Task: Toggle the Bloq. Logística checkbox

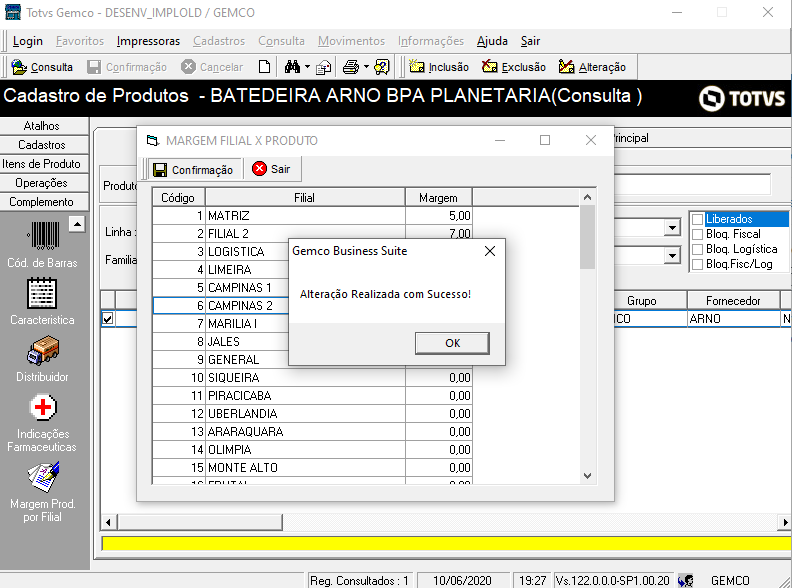Action: click(698, 250)
